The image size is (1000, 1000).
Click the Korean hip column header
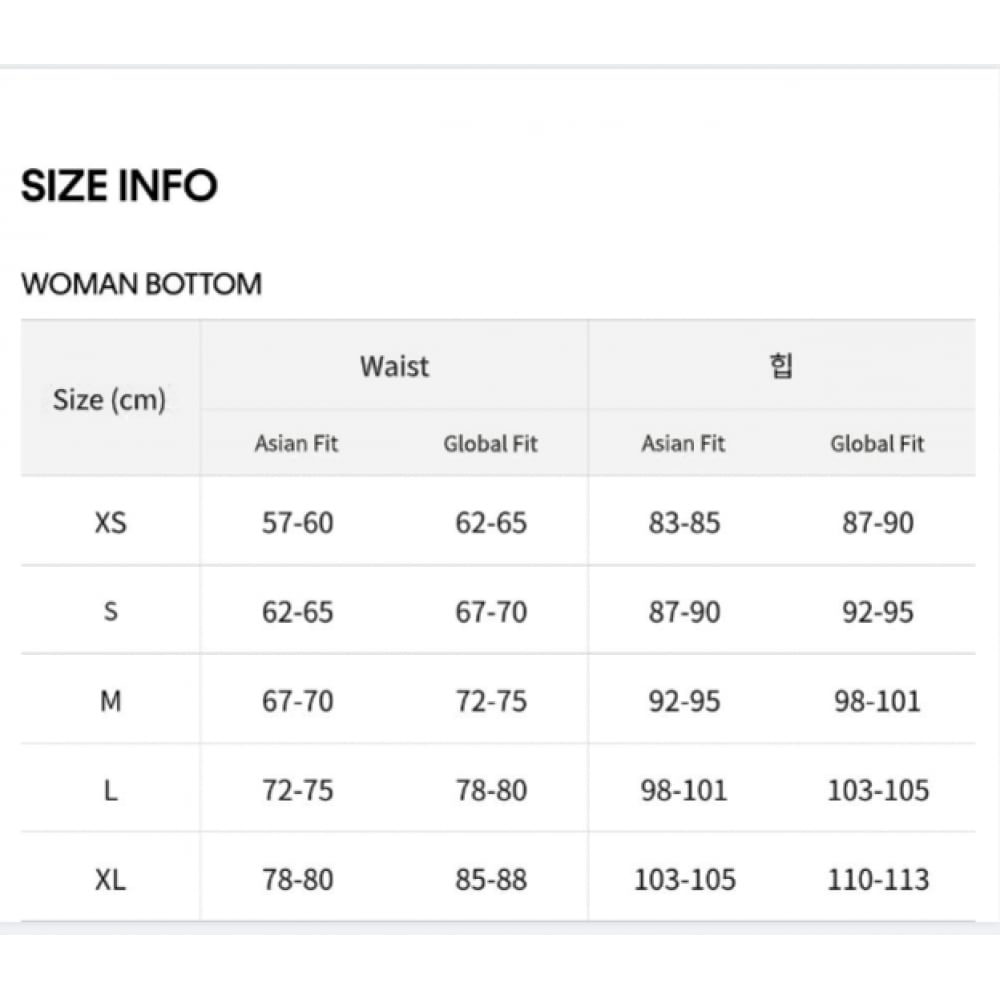point(781,366)
